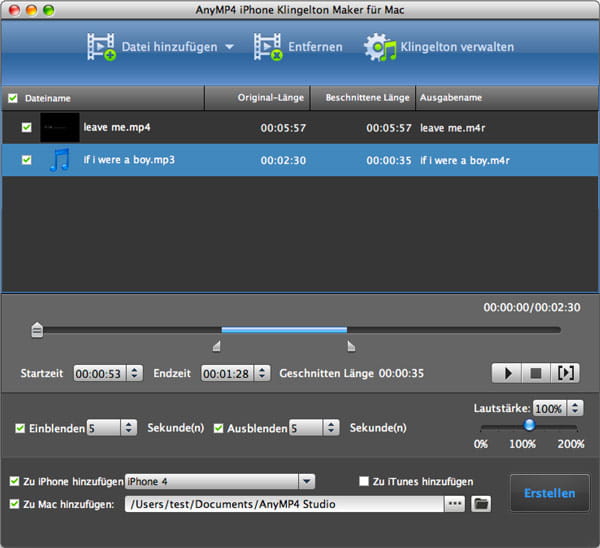Click the Startzeit stepper arrows

(135, 373)
